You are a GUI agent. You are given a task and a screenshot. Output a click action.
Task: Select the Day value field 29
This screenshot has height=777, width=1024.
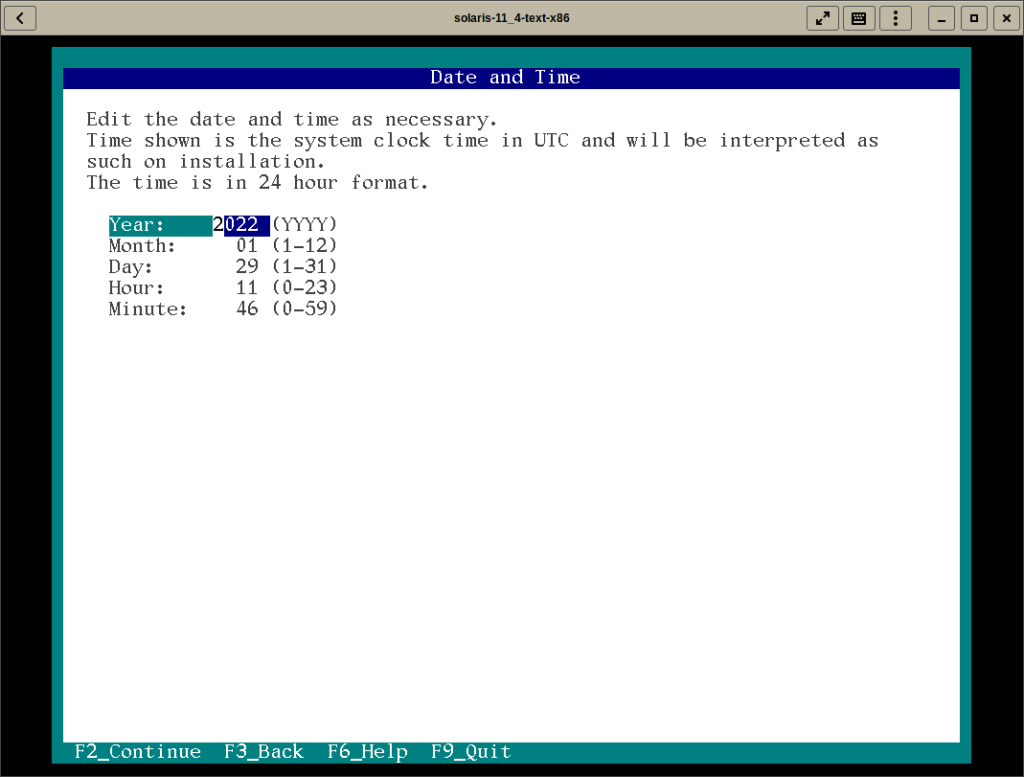(x=247, y=267)
